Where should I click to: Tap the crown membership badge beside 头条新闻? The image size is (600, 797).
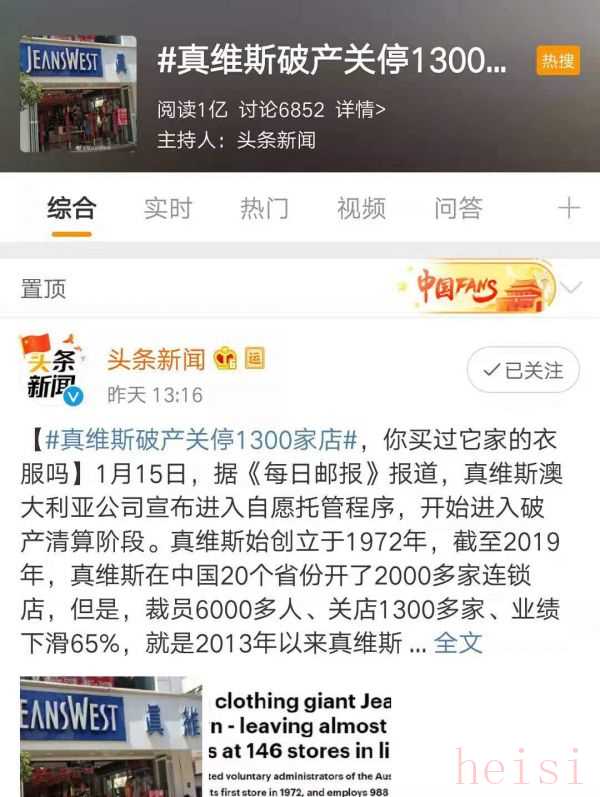pyautogui.click(x=225, y=359)
